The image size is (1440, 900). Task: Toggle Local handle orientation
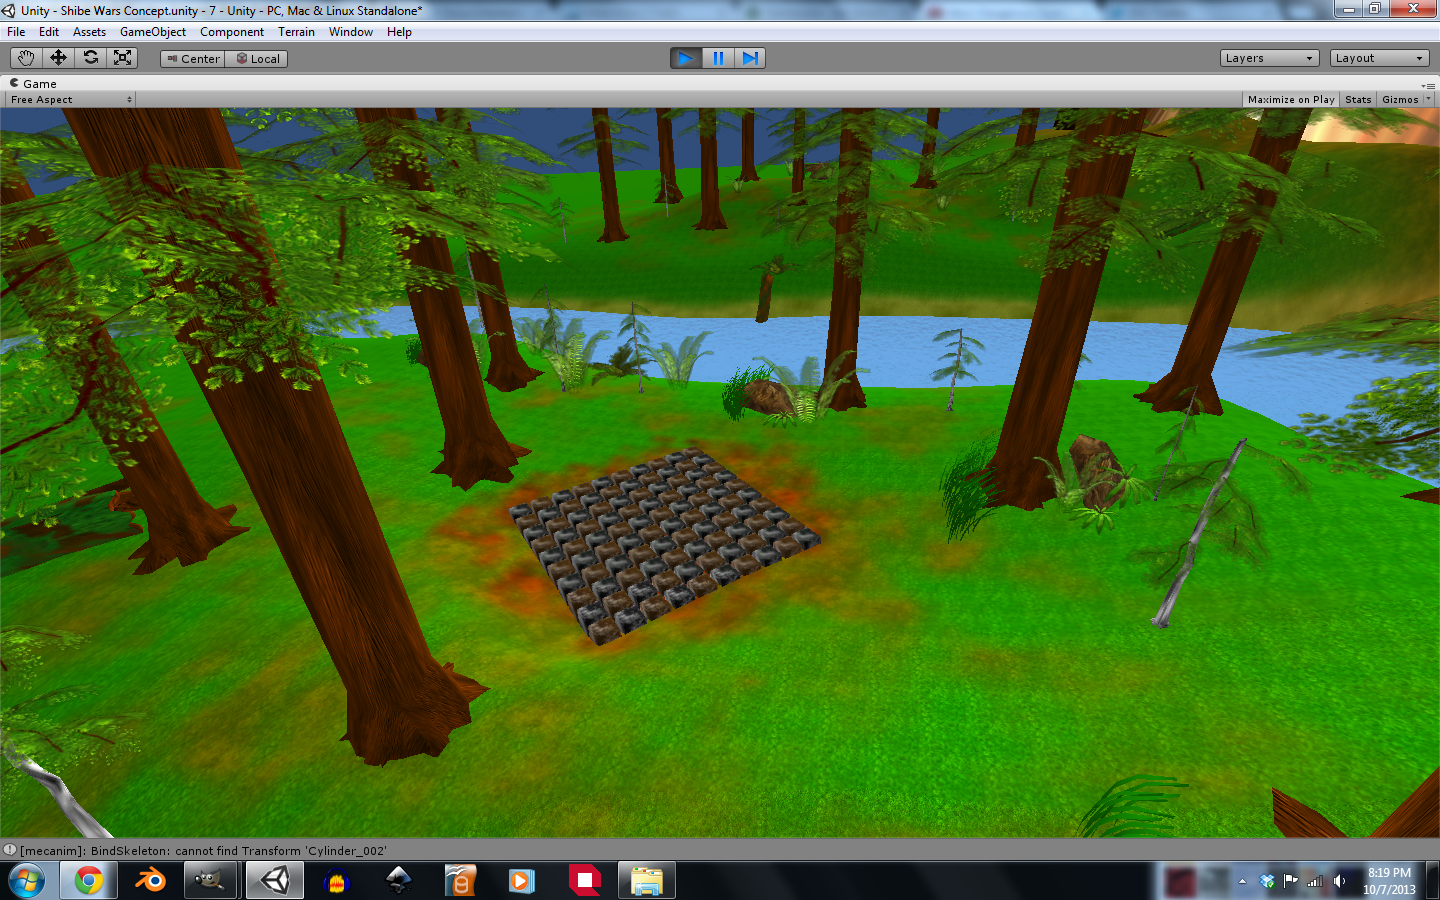click(257, 59)
